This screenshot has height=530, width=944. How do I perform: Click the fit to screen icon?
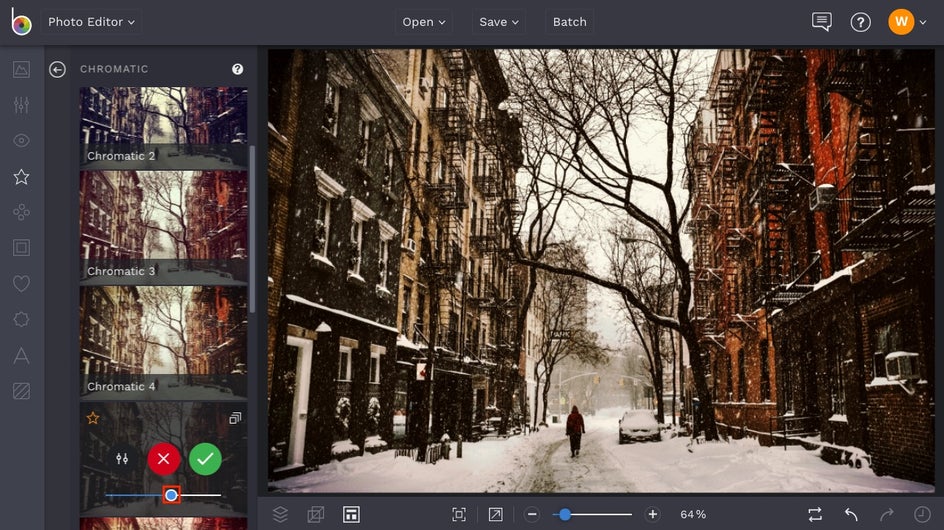(x=459, y=514)
